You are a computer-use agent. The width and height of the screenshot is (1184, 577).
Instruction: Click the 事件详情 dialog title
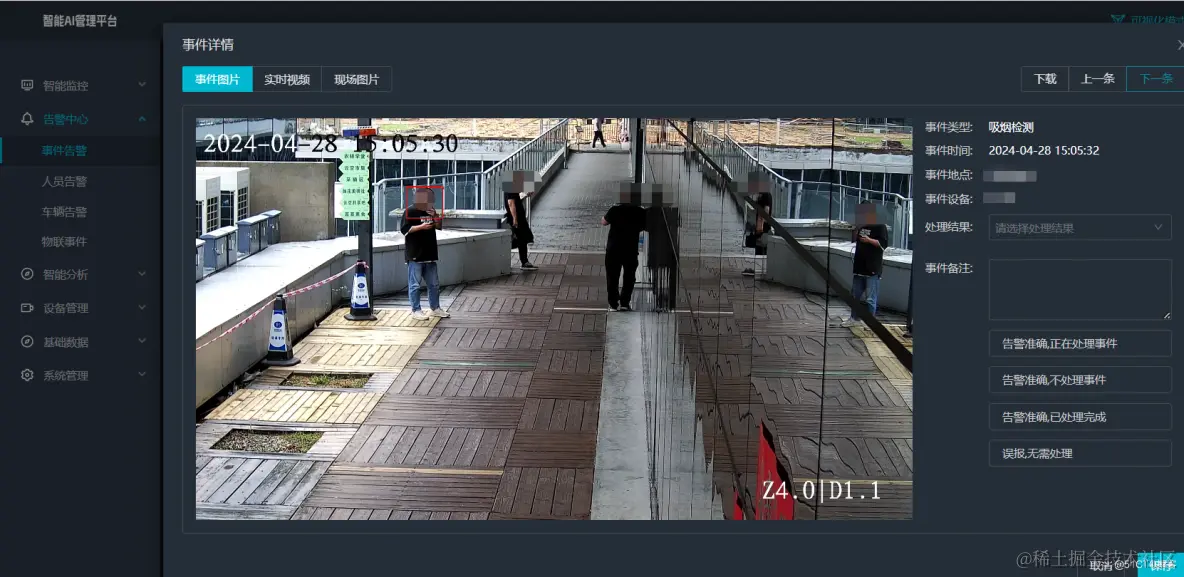pyautogui.click(x=208, y=45)
